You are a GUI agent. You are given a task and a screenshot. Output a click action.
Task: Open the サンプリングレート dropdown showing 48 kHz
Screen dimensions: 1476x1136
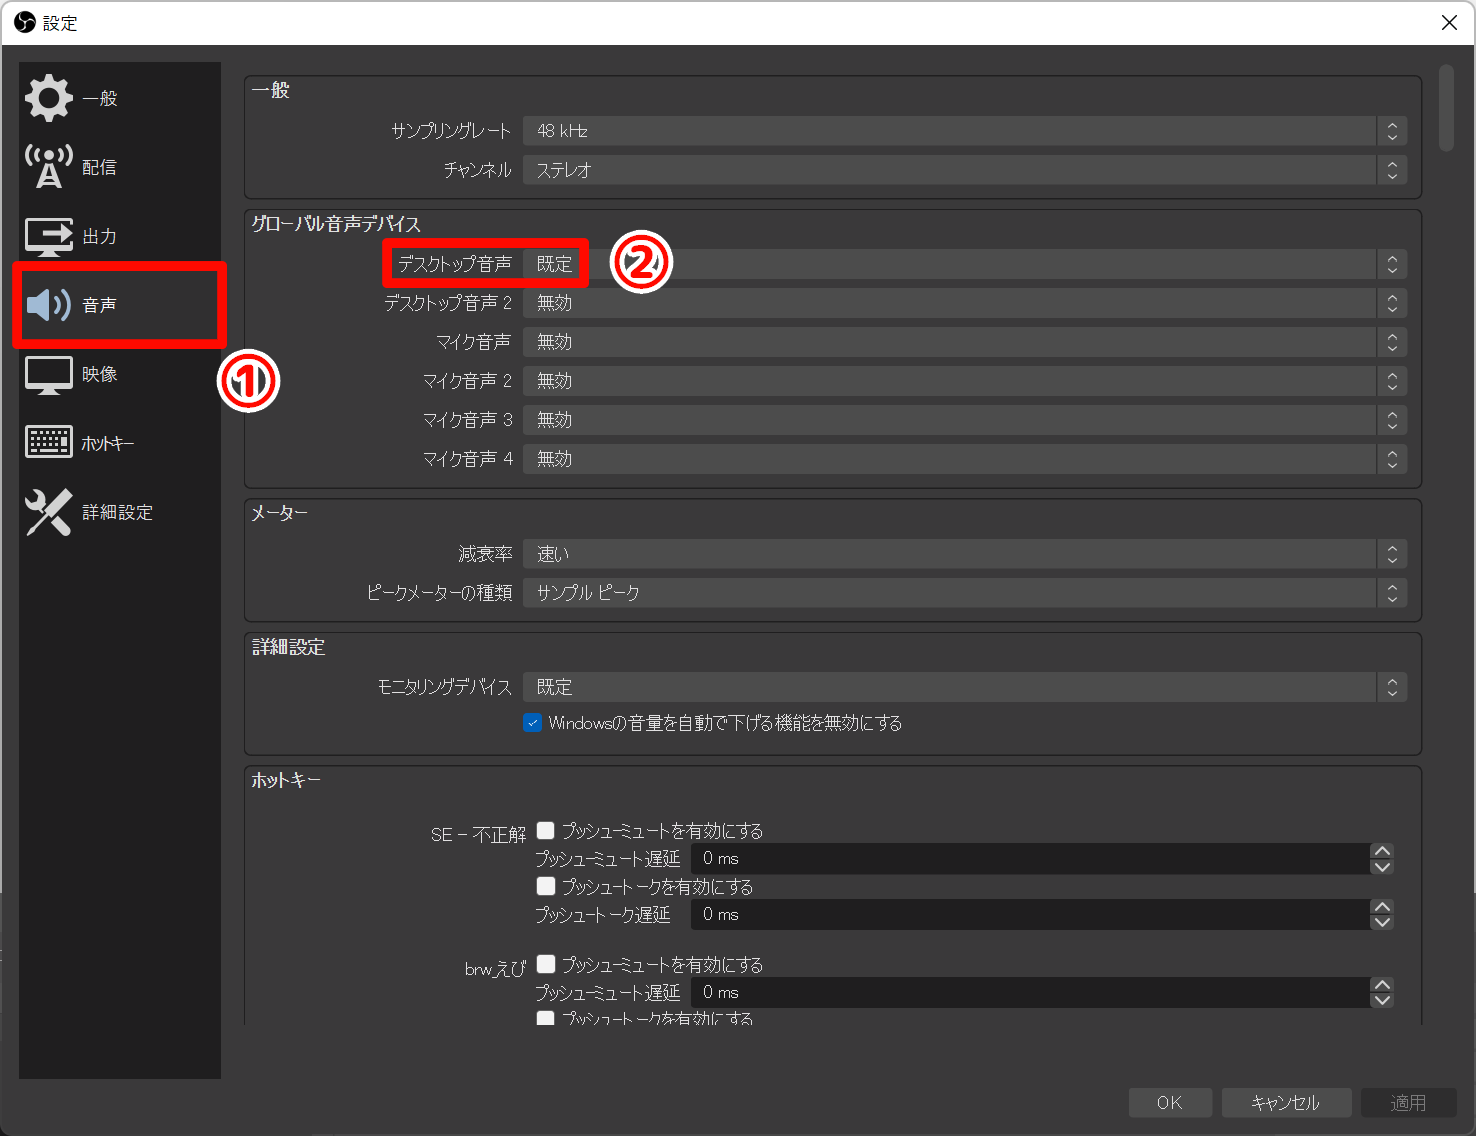(965, 131)
